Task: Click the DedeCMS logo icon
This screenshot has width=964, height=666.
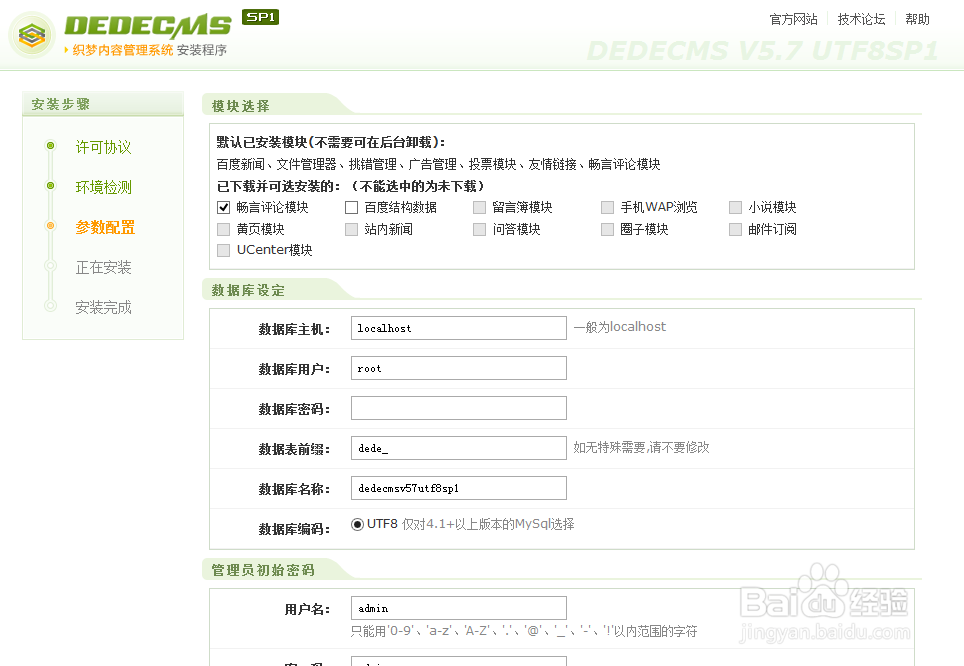Action: click(x=32, y=35)
